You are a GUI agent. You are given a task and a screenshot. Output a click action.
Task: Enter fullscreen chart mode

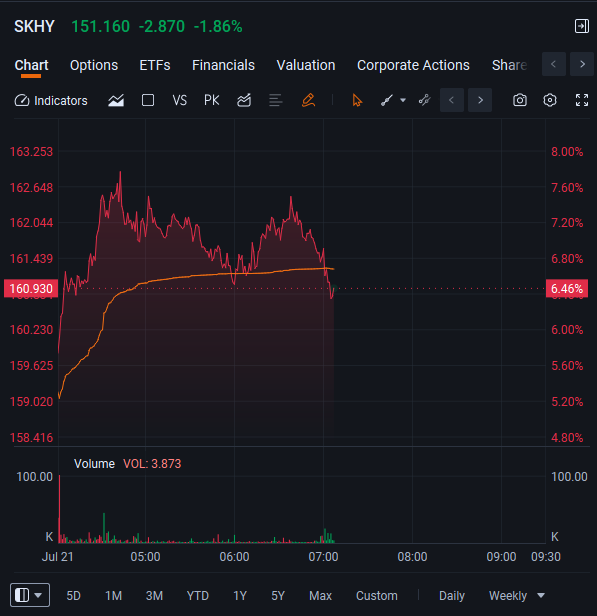pyautogui.click(x=582, y=100)
